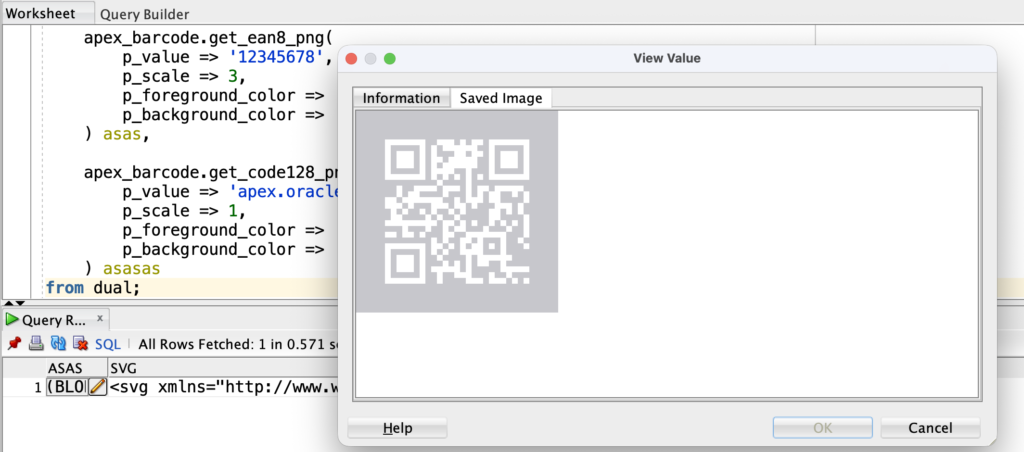
Task: Click the QR code image preview
Action: (x=457, y=211)
